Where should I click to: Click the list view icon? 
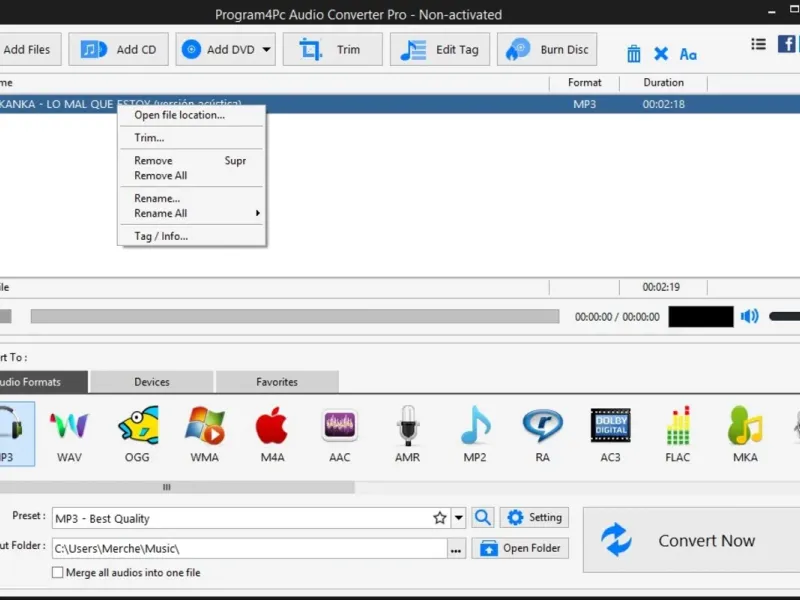click(758, 44)
